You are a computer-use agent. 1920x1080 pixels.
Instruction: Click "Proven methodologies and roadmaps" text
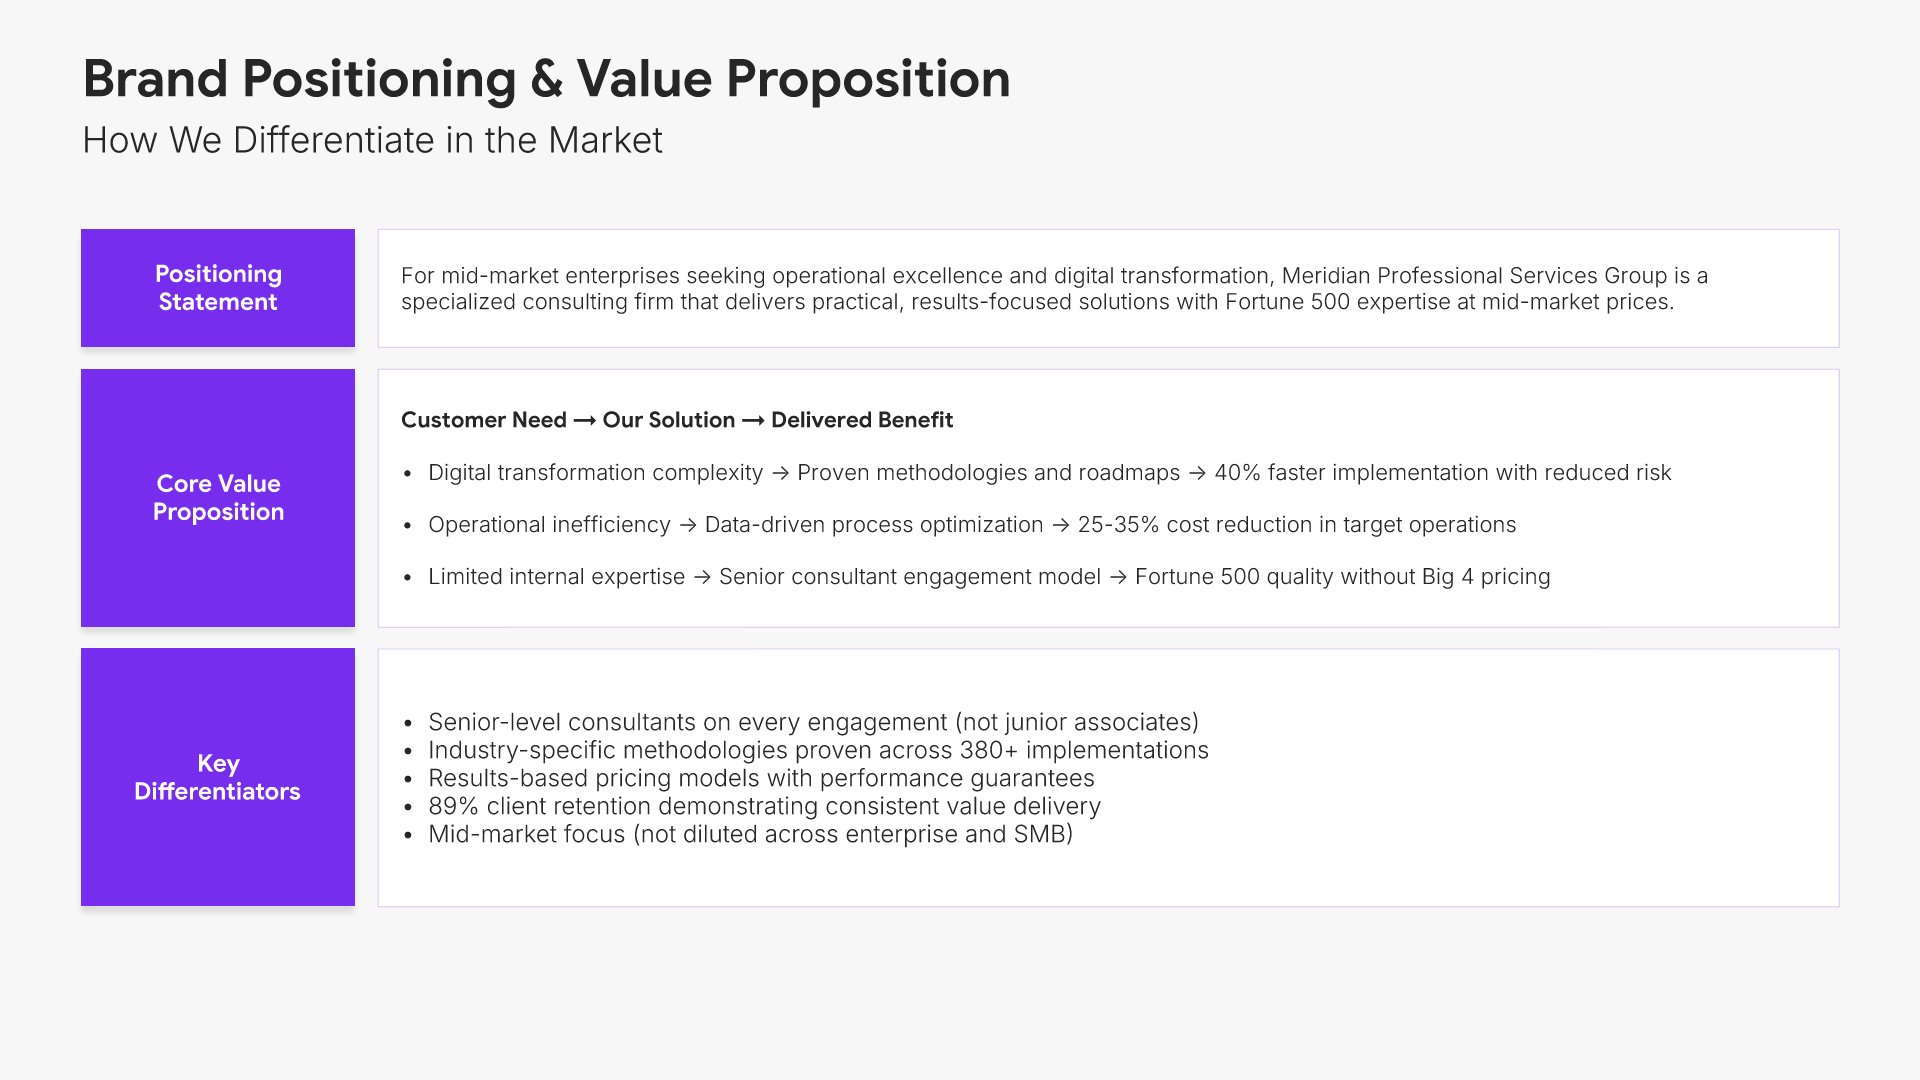988,473
